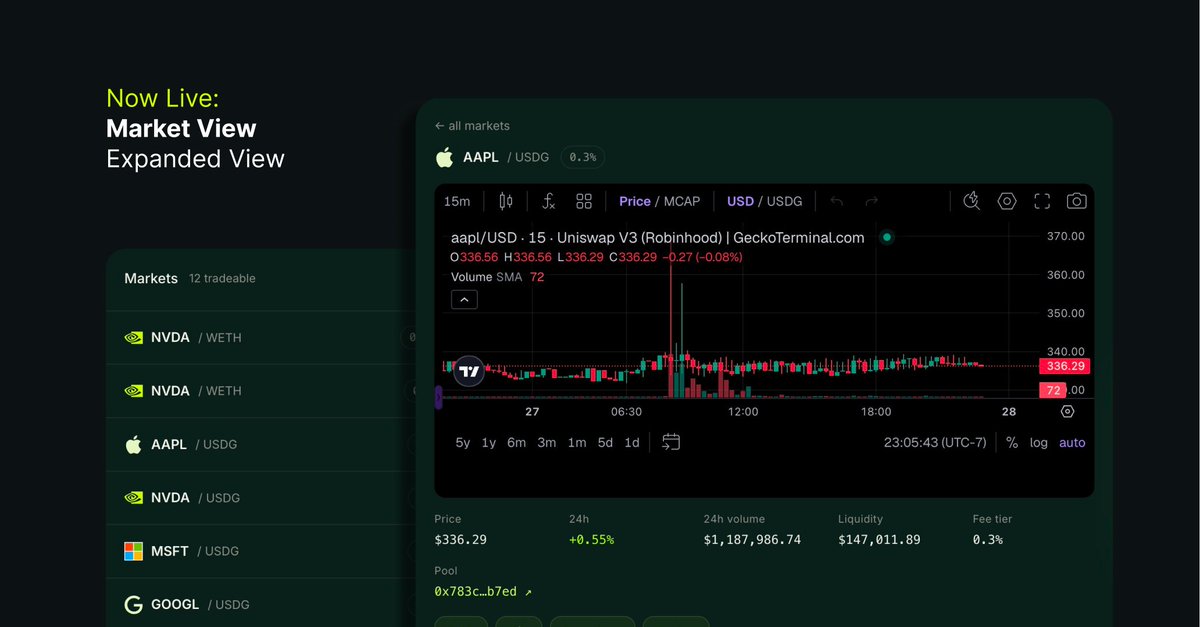Click the Microsoft logo in MSFT row
This screenshot has width=1200, height=627.
[133, 551]
